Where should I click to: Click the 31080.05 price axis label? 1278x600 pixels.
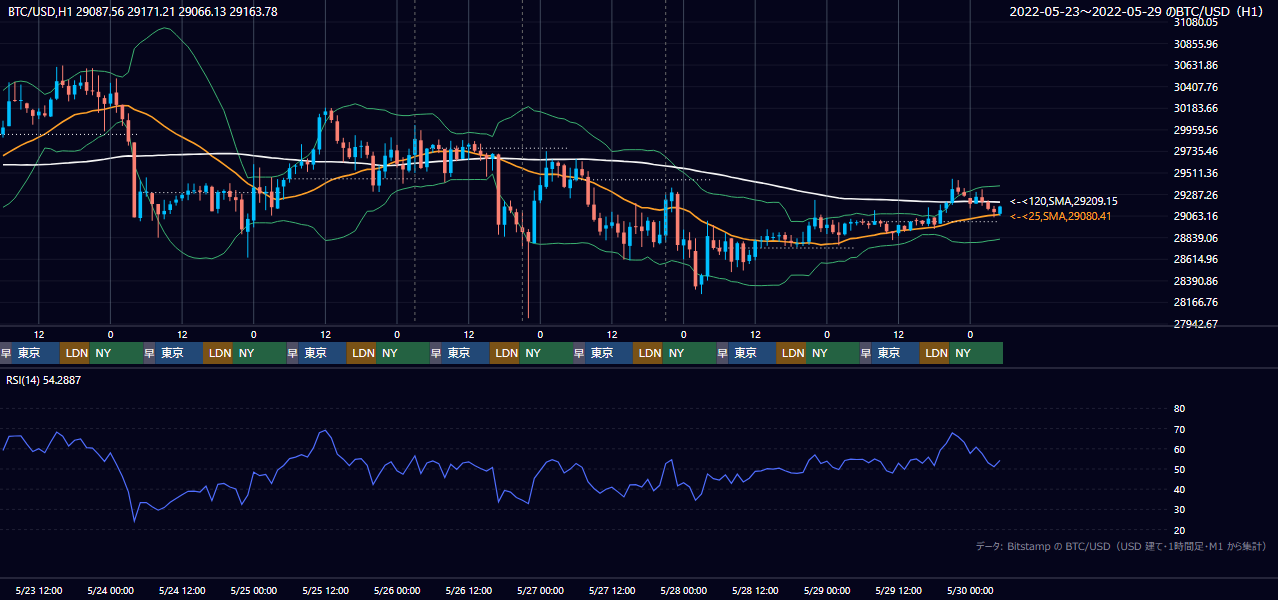(x=1195, y=22)
